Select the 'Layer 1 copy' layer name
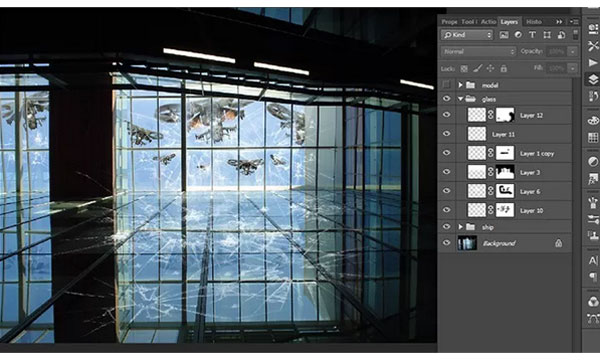Viewport: 600px width, 362px height. [x=537, y=153]
